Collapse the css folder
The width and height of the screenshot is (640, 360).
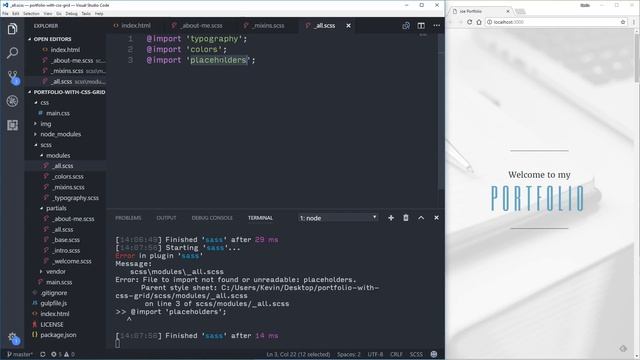pyautogui.click(x=44, y=103)
